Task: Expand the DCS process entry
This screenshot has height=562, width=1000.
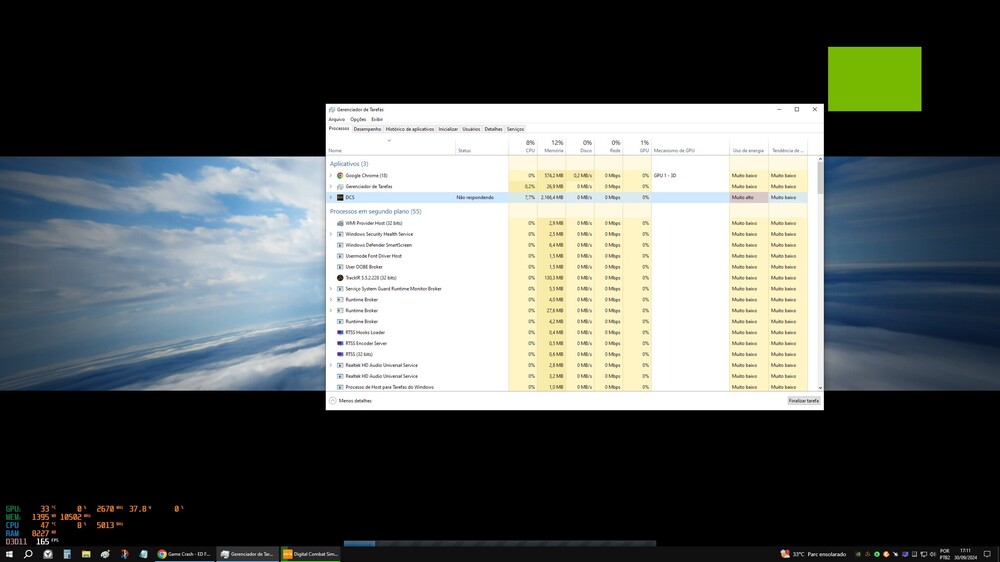Action: [331, 197]
